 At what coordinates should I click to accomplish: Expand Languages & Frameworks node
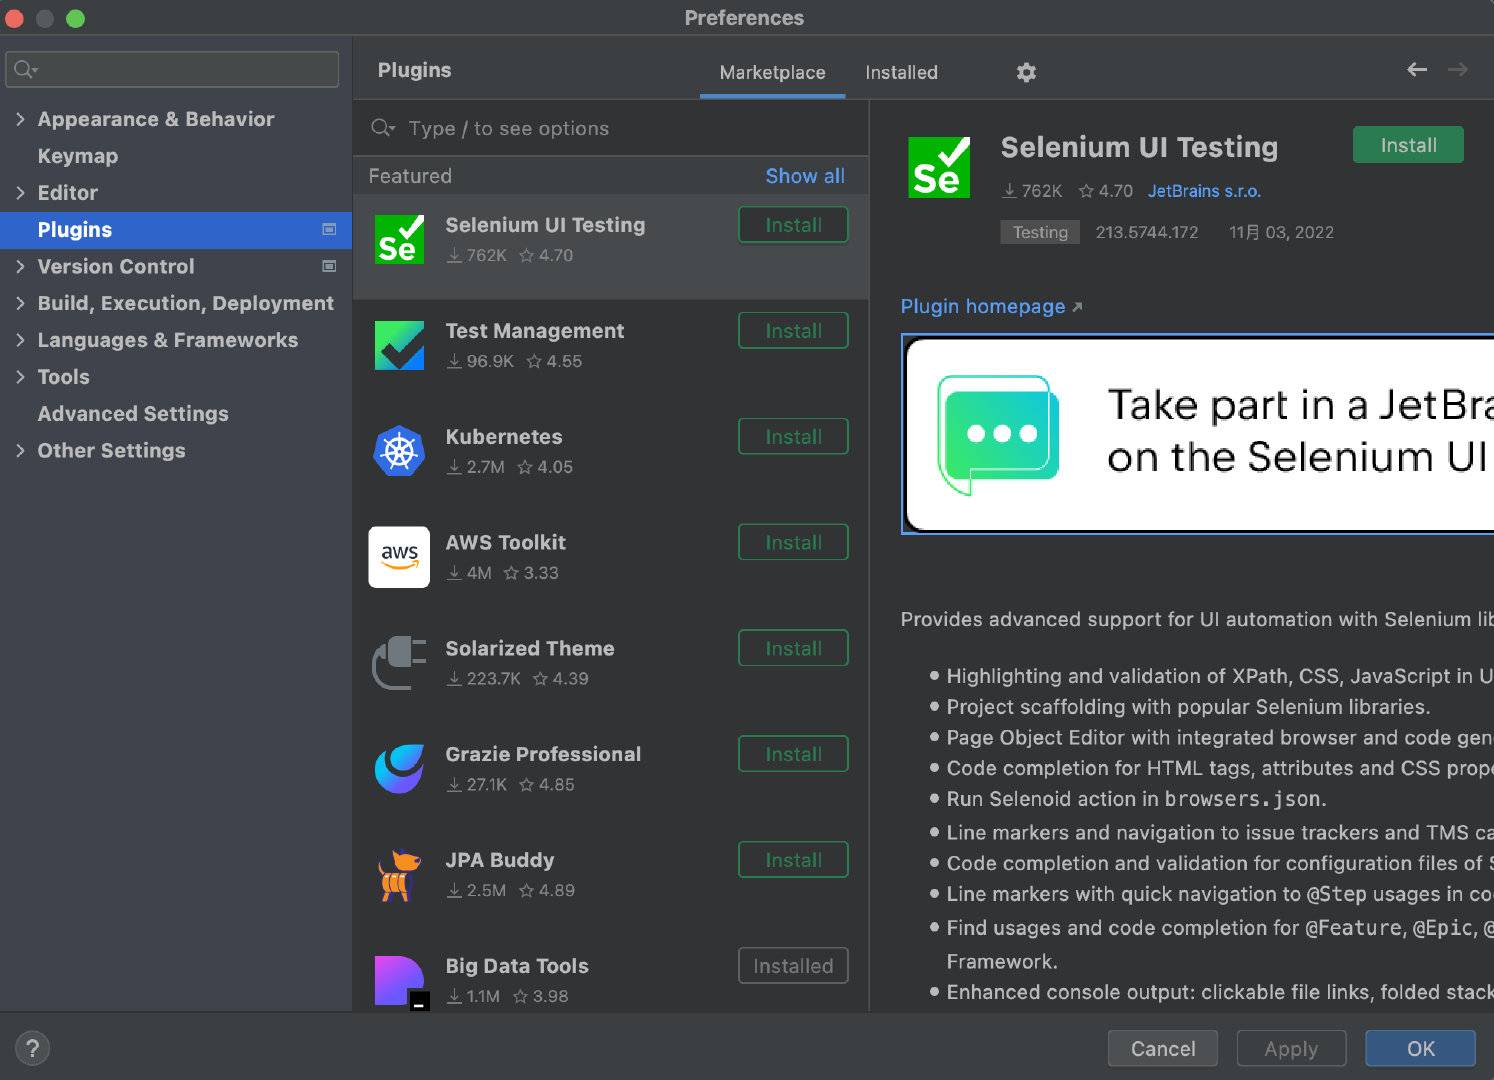pos(20,340)
